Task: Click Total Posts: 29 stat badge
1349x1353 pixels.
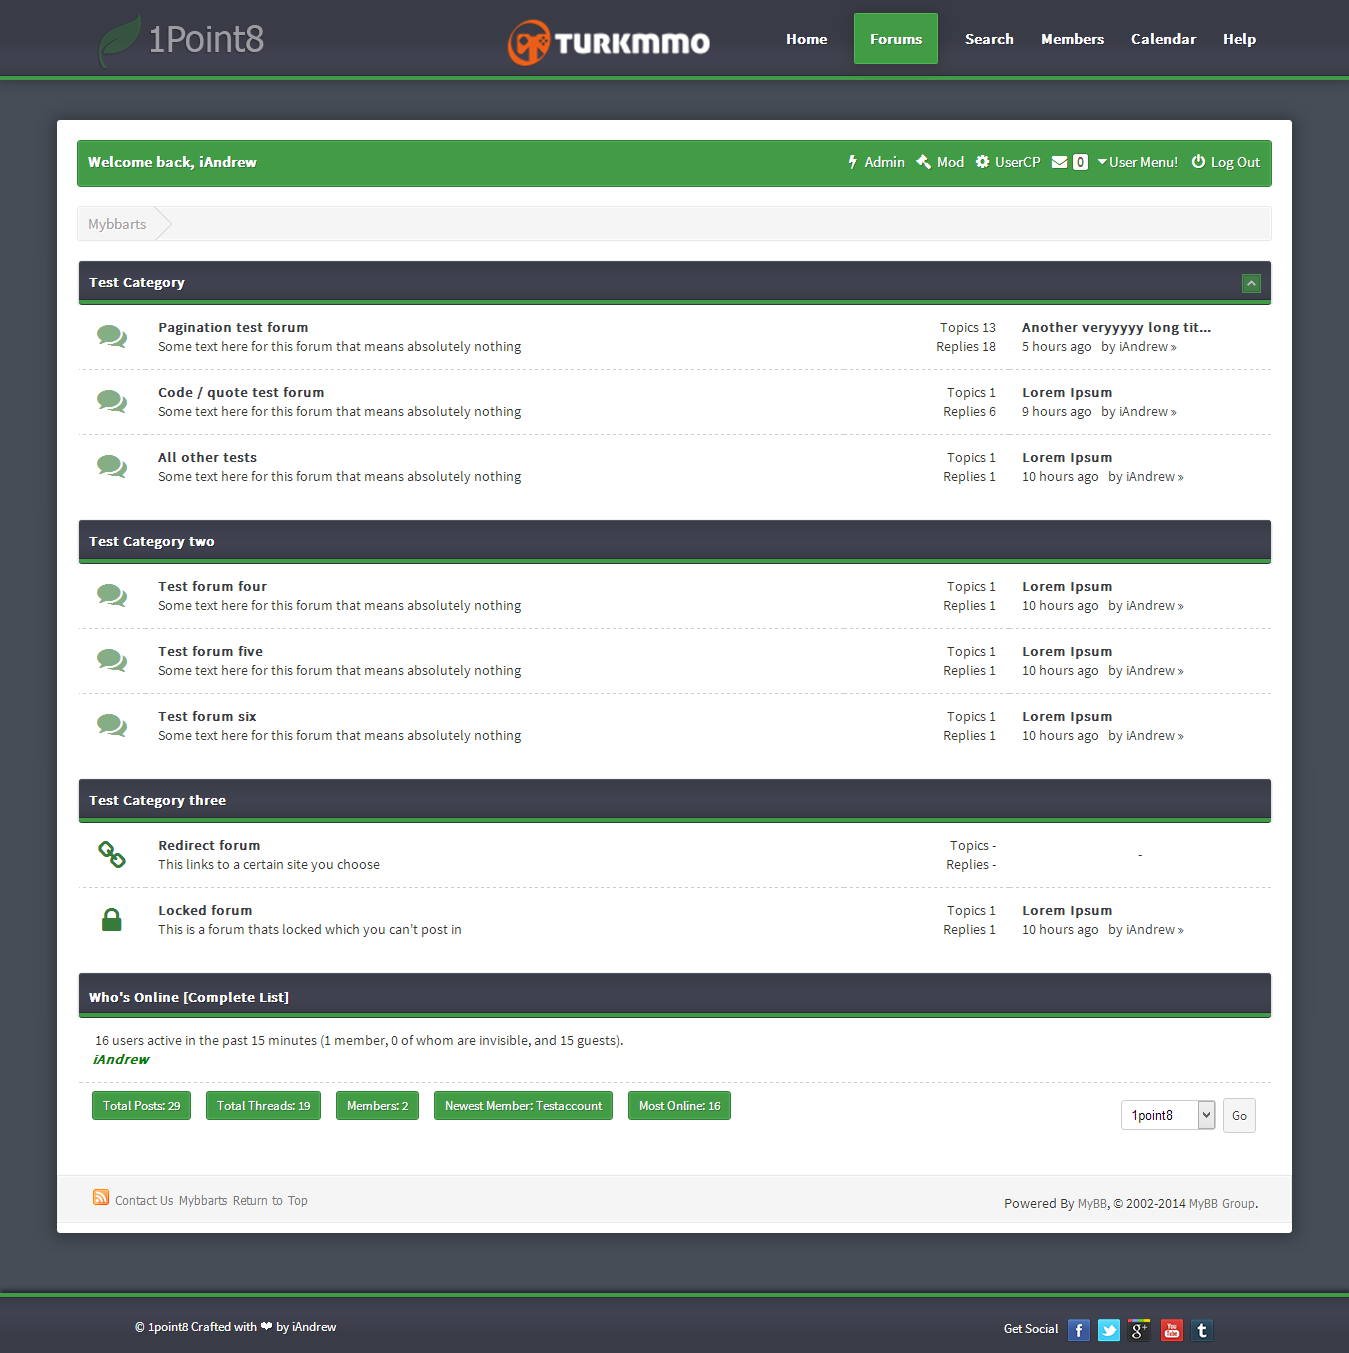Action: [x=141, y=1105]
